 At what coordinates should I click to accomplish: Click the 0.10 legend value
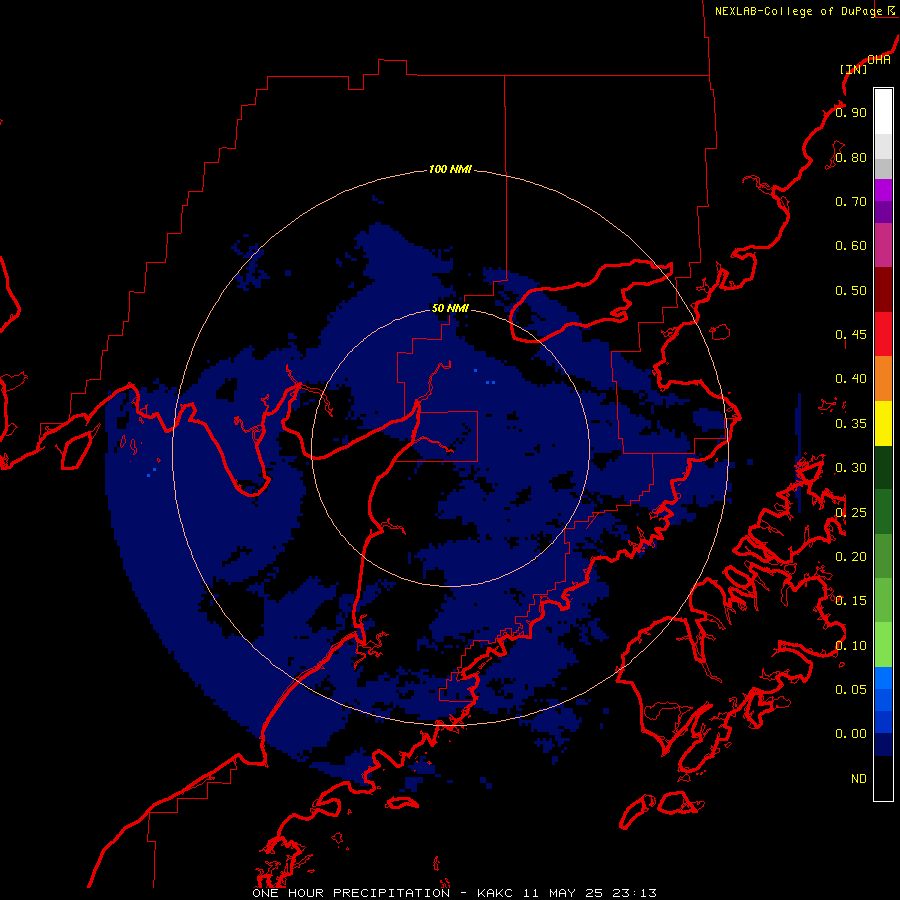click(851, 646)
